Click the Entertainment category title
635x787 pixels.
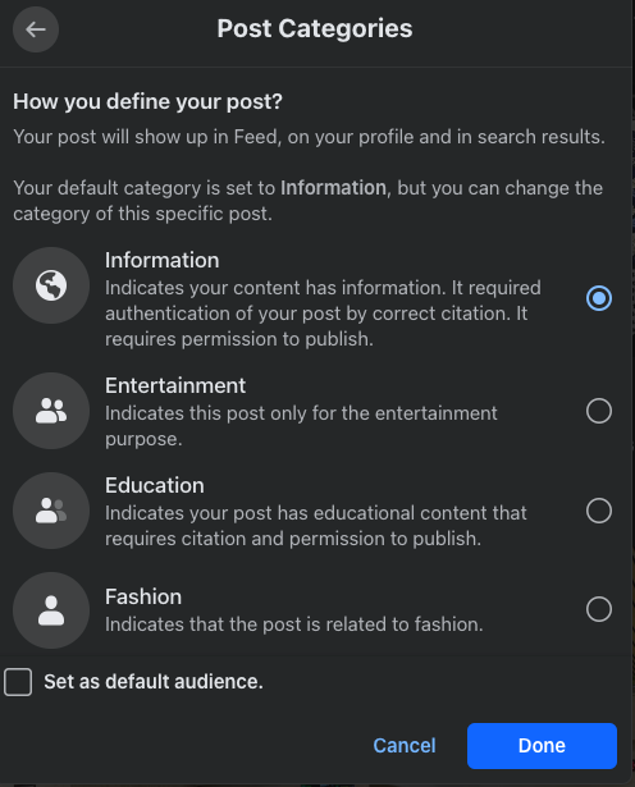(175, 385)
